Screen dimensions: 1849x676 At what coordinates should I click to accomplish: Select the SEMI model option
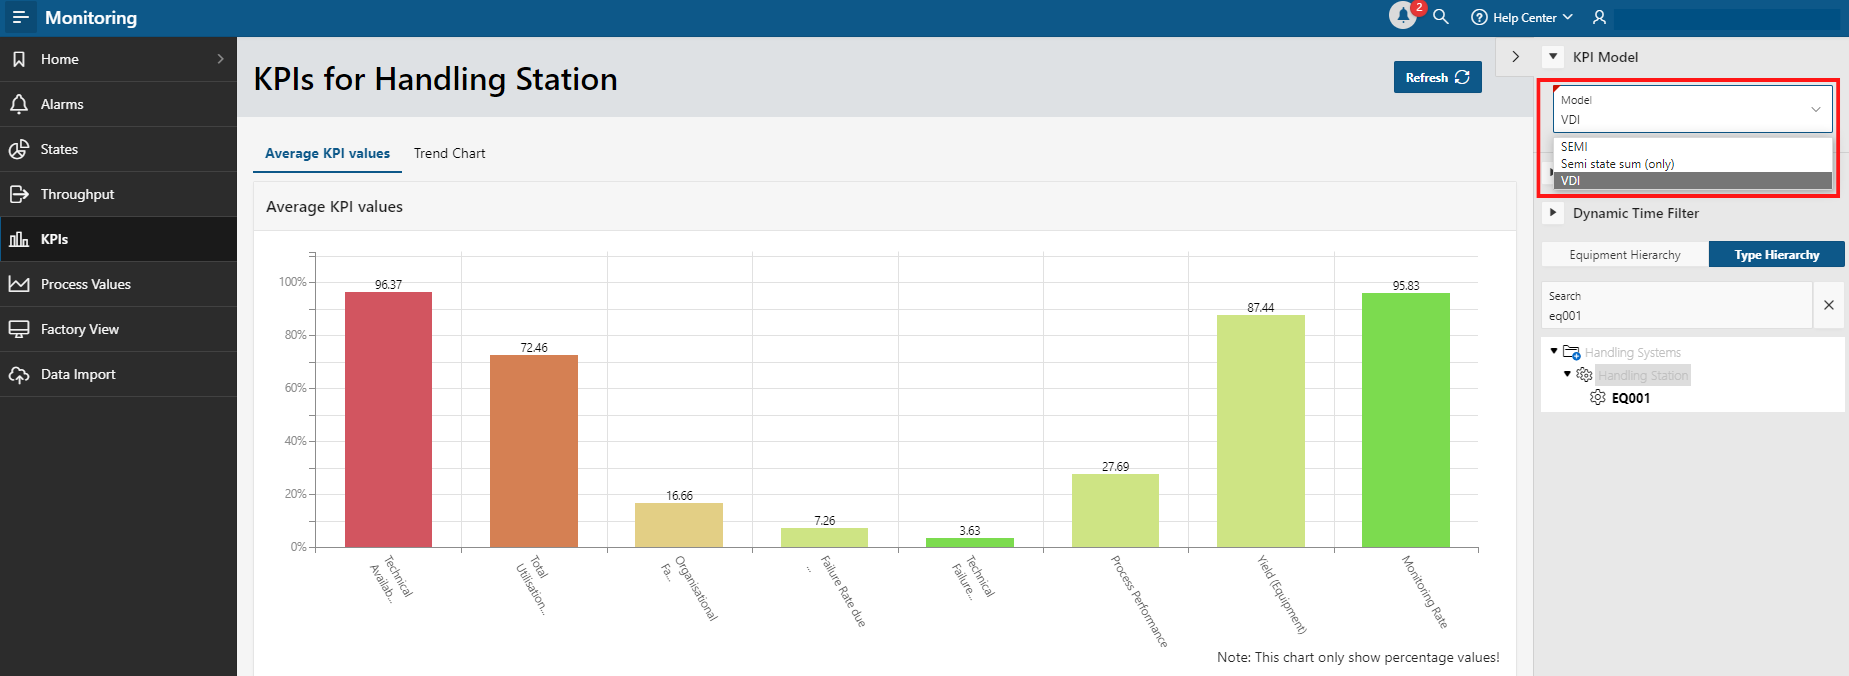tap(1574, 147)
